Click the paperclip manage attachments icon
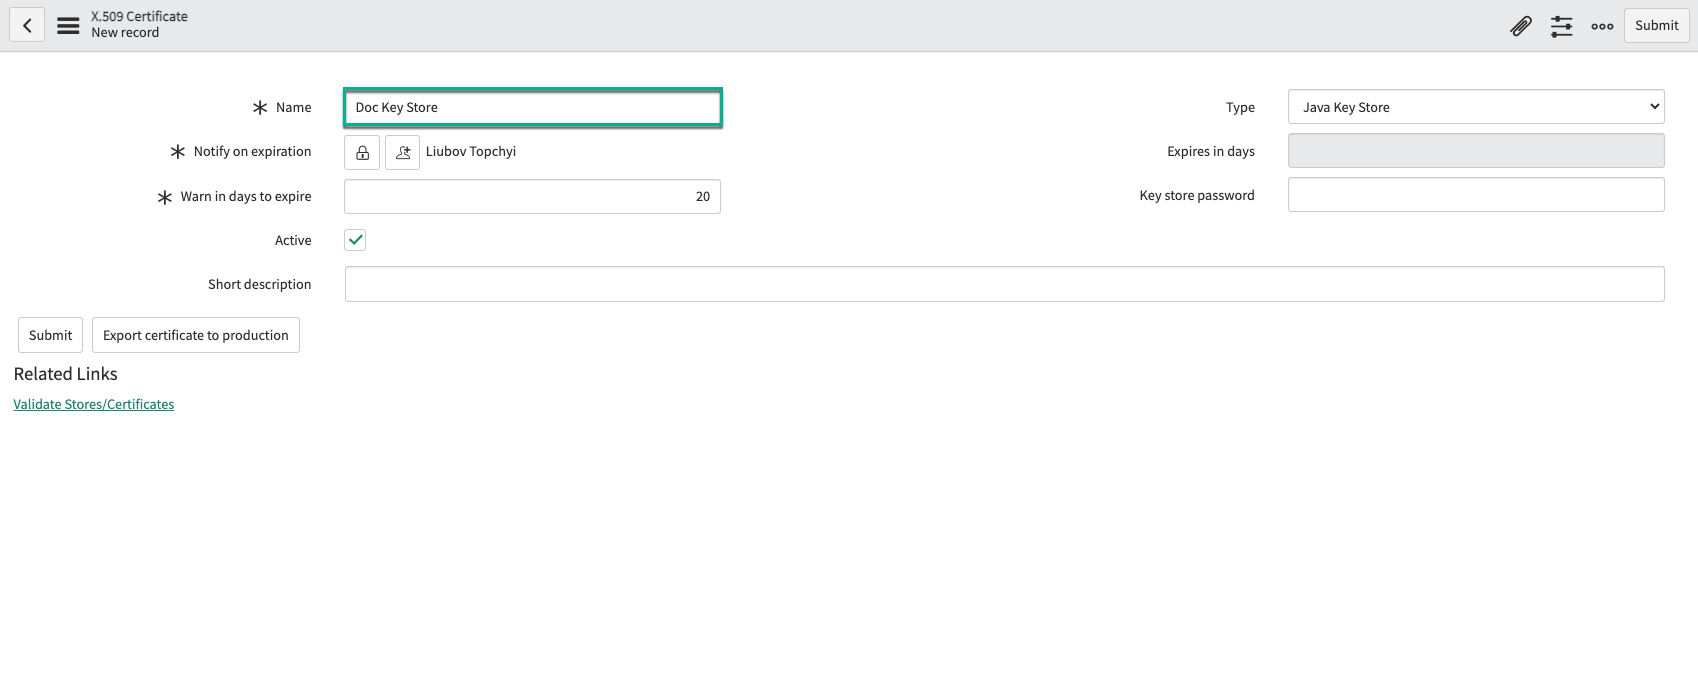 tap(1520, 26)
